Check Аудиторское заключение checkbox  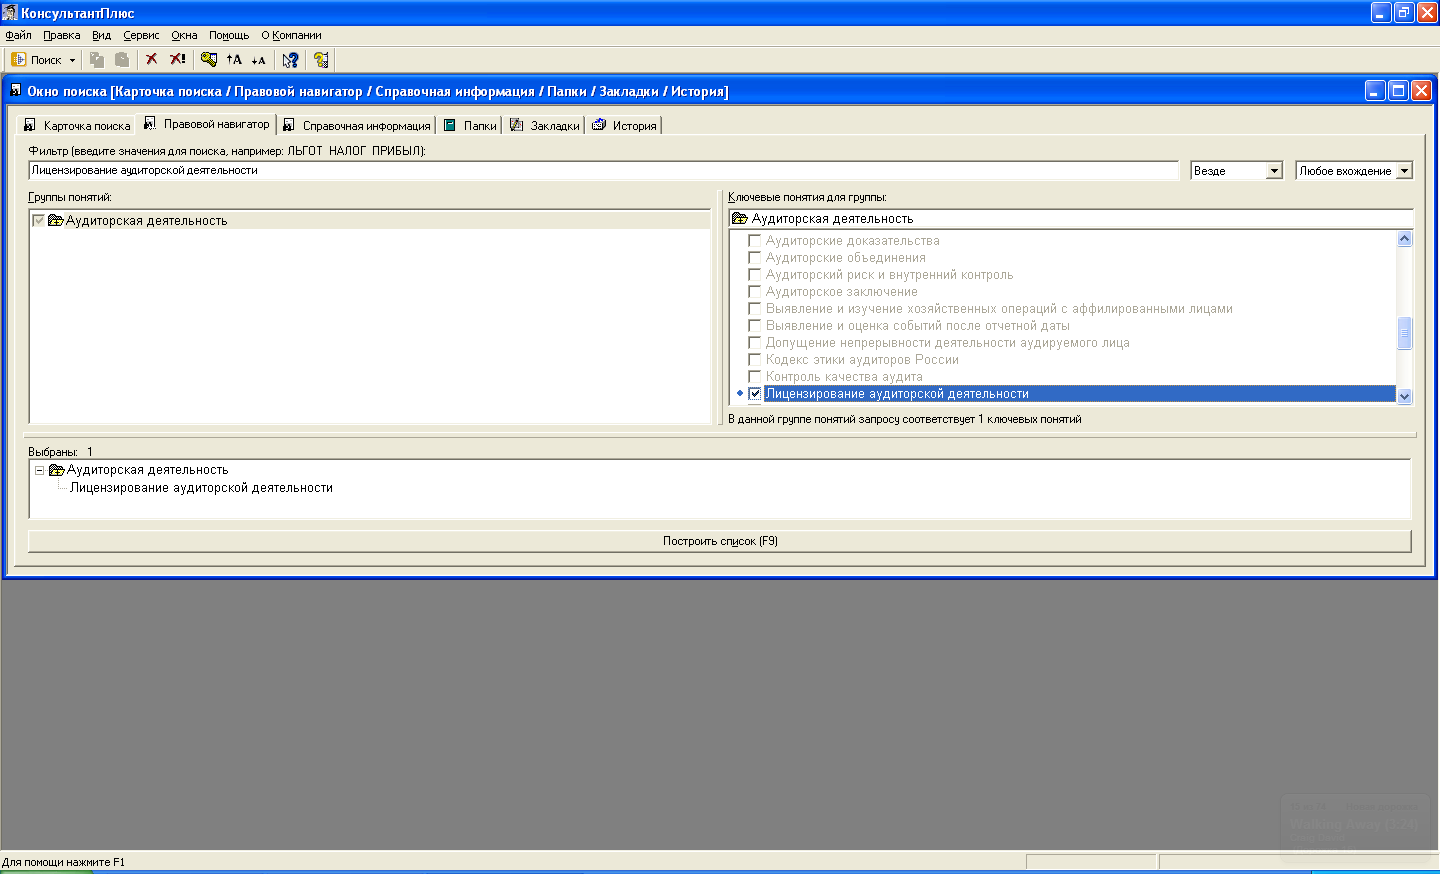[x=755, y=292]
